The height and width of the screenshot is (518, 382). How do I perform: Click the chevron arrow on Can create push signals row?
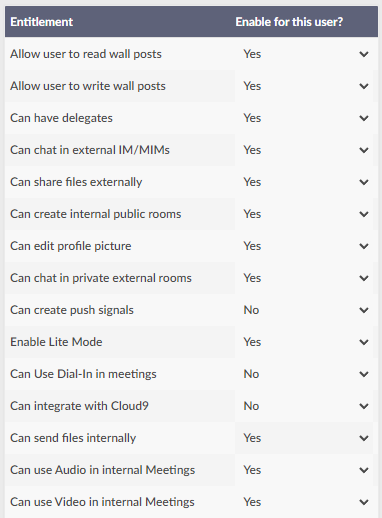pyautogui.click(x=364, y=310)
